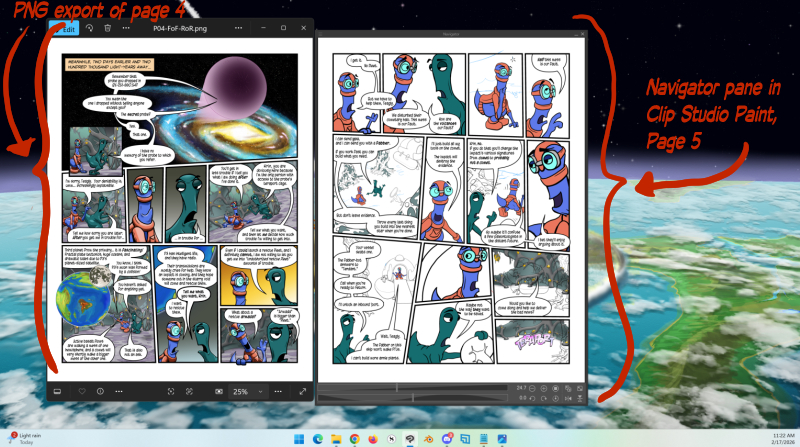800x447 pixels.
Task: Open more options right of zoom percentage
Action: [277, 391]
